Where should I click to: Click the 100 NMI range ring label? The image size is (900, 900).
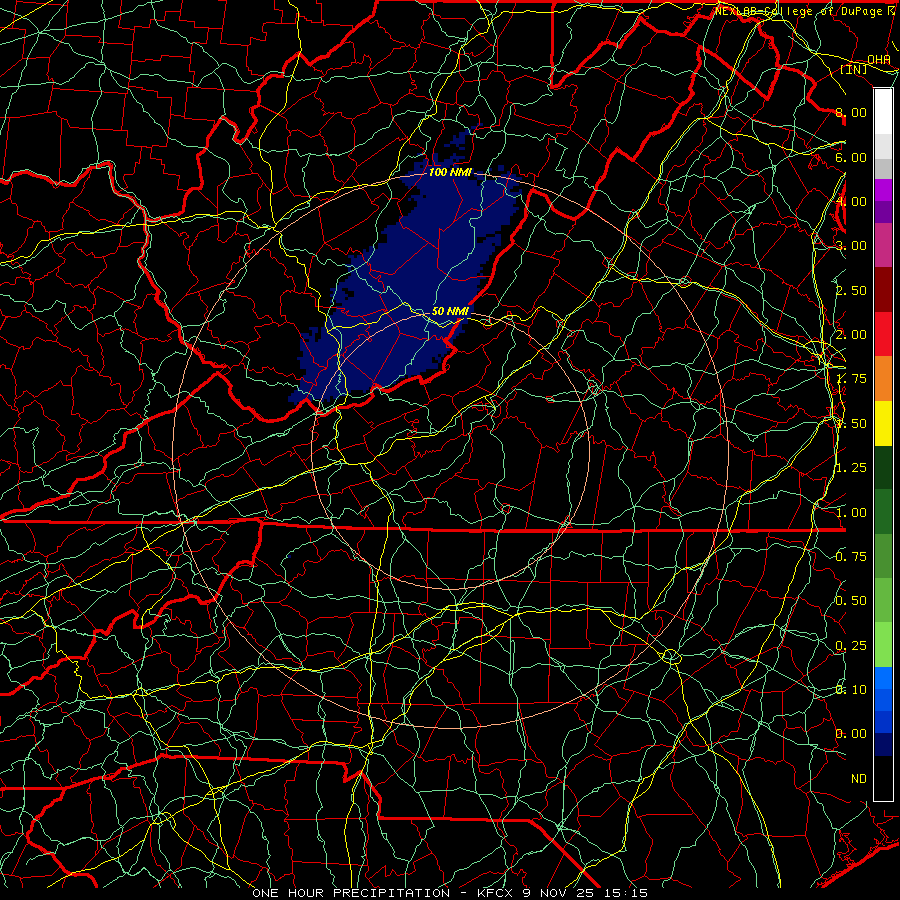click(x=450, y=172)
